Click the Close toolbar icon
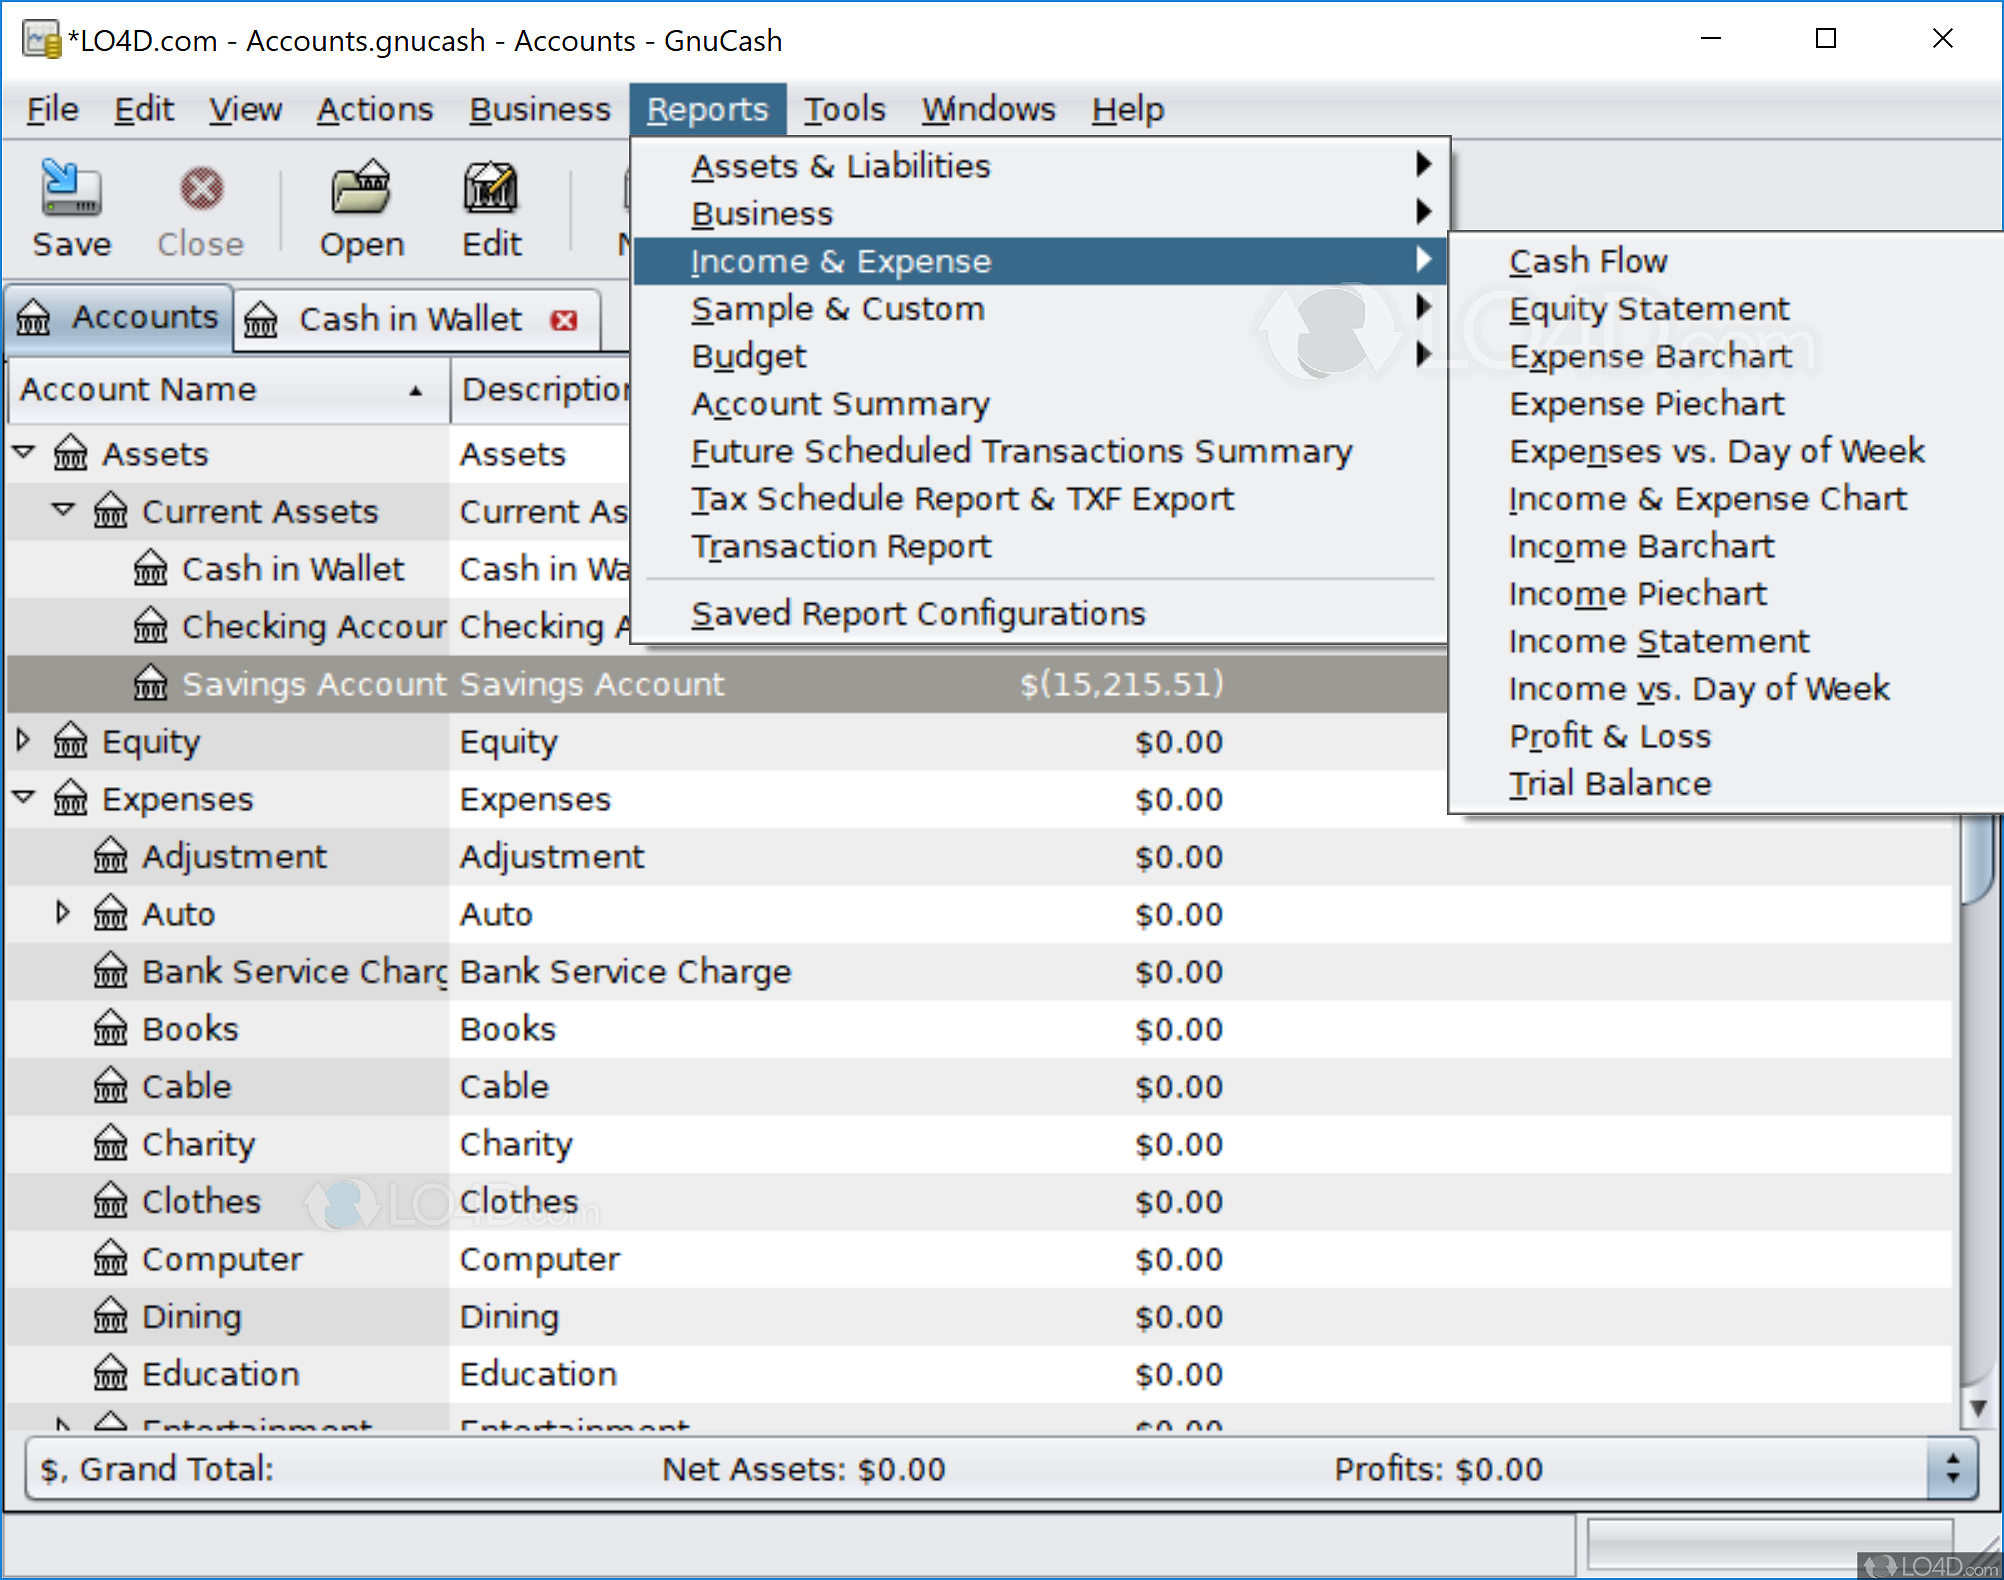2004x1580 pixels. click(201, 189)
